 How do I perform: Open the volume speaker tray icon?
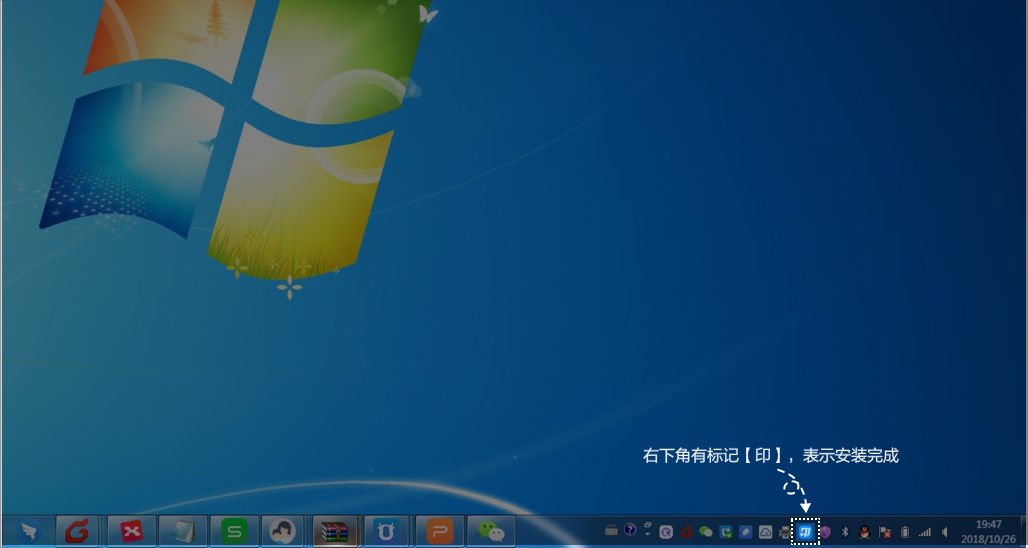pos(945,532)
